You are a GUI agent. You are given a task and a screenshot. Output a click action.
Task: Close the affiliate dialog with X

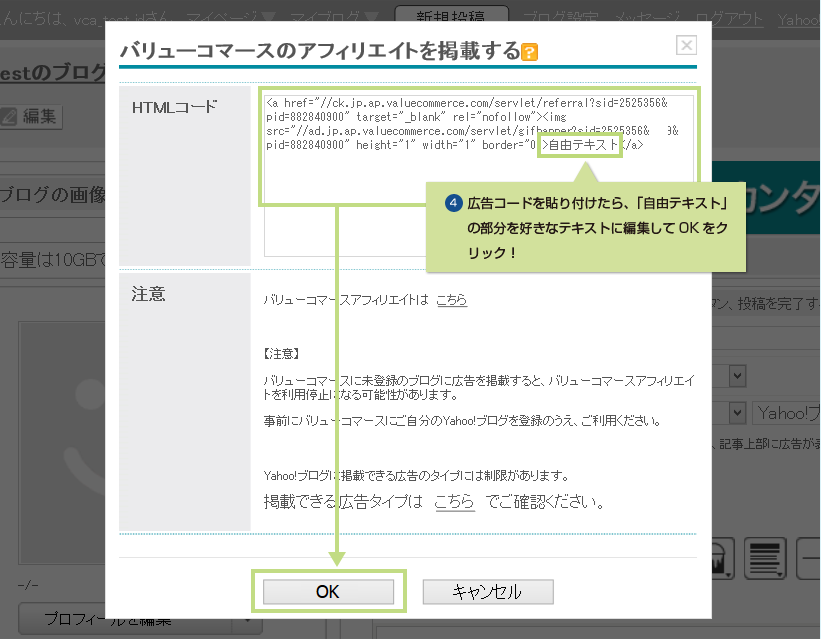coord(686,46)
